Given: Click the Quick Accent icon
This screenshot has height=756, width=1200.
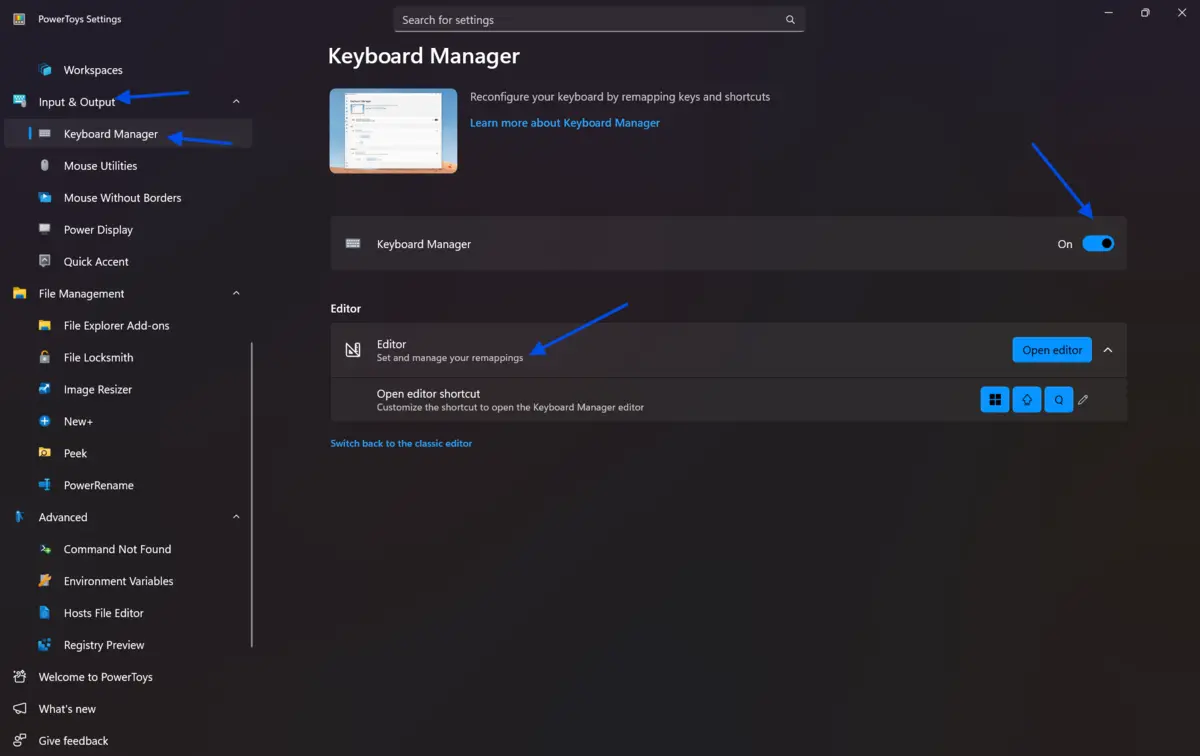Looking at the screenshot, I should click(45, 262).
